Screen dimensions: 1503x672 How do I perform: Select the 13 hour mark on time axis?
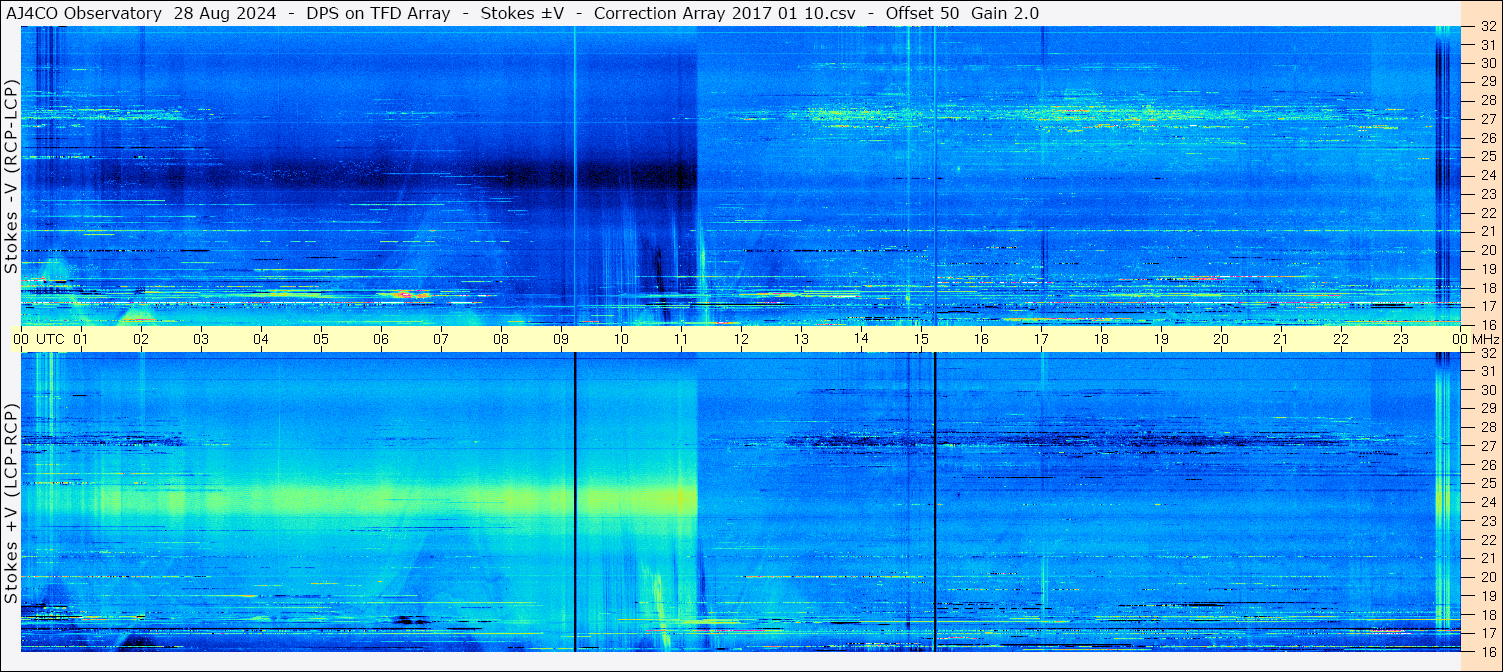801,339
